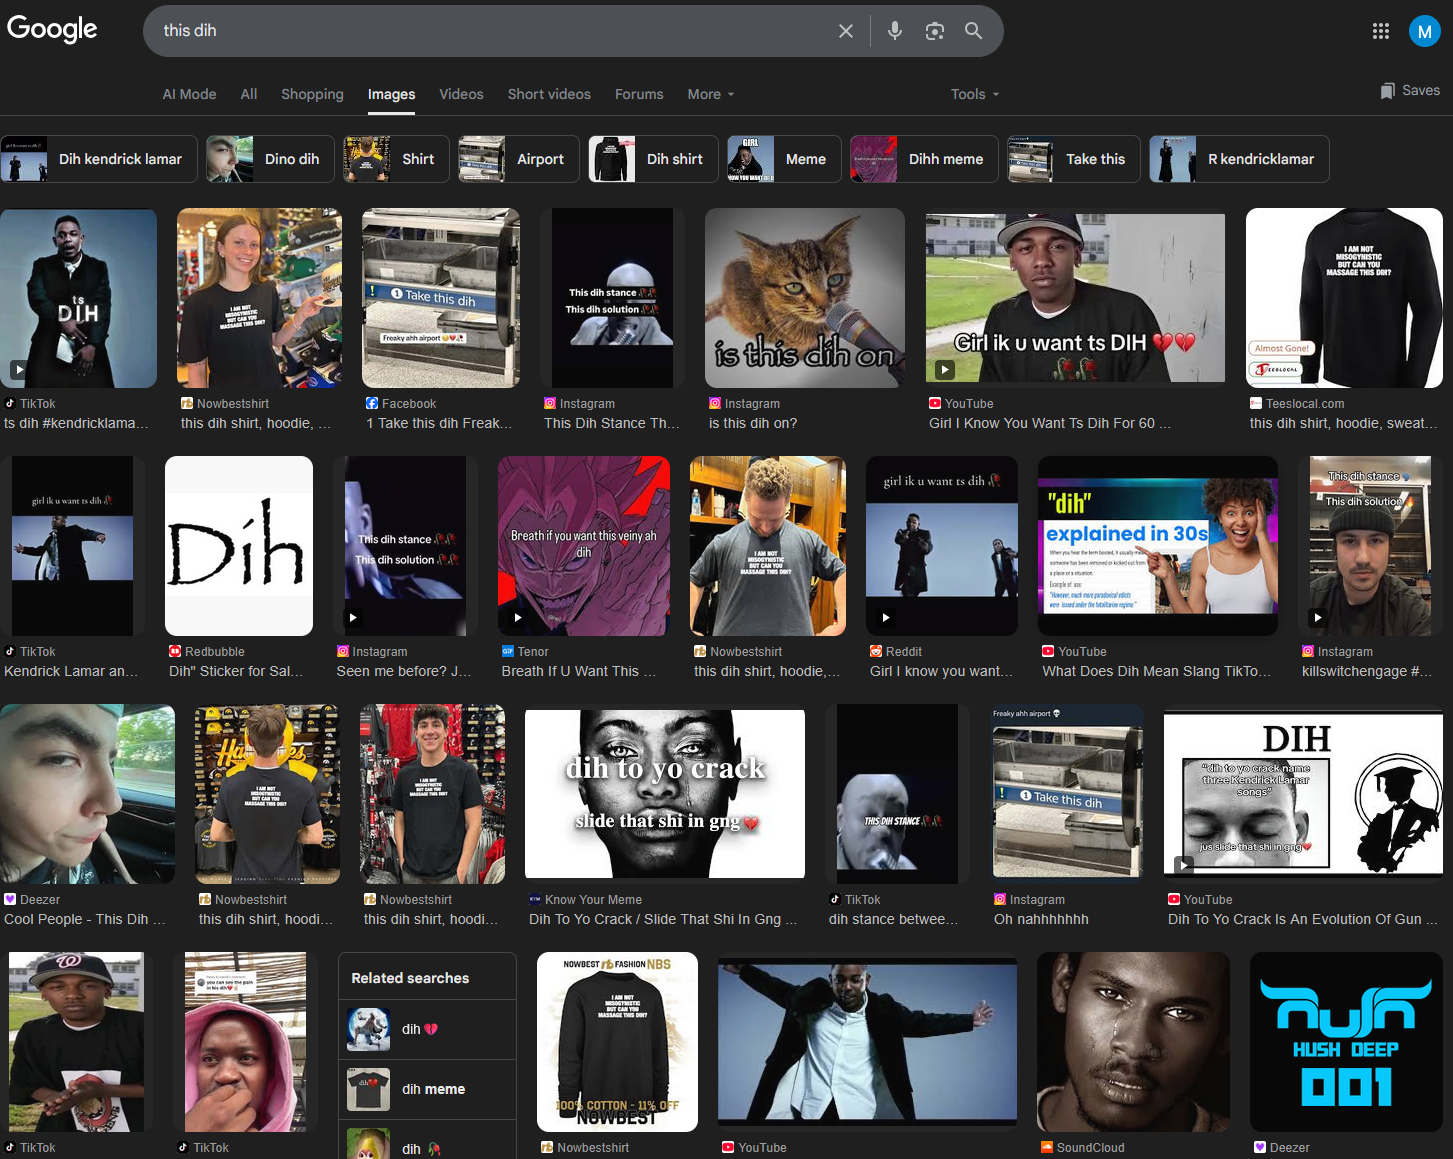Open the 'dih to yo crack' meme image
This screenshot has width=1453, height=1159.
(665, 794)
